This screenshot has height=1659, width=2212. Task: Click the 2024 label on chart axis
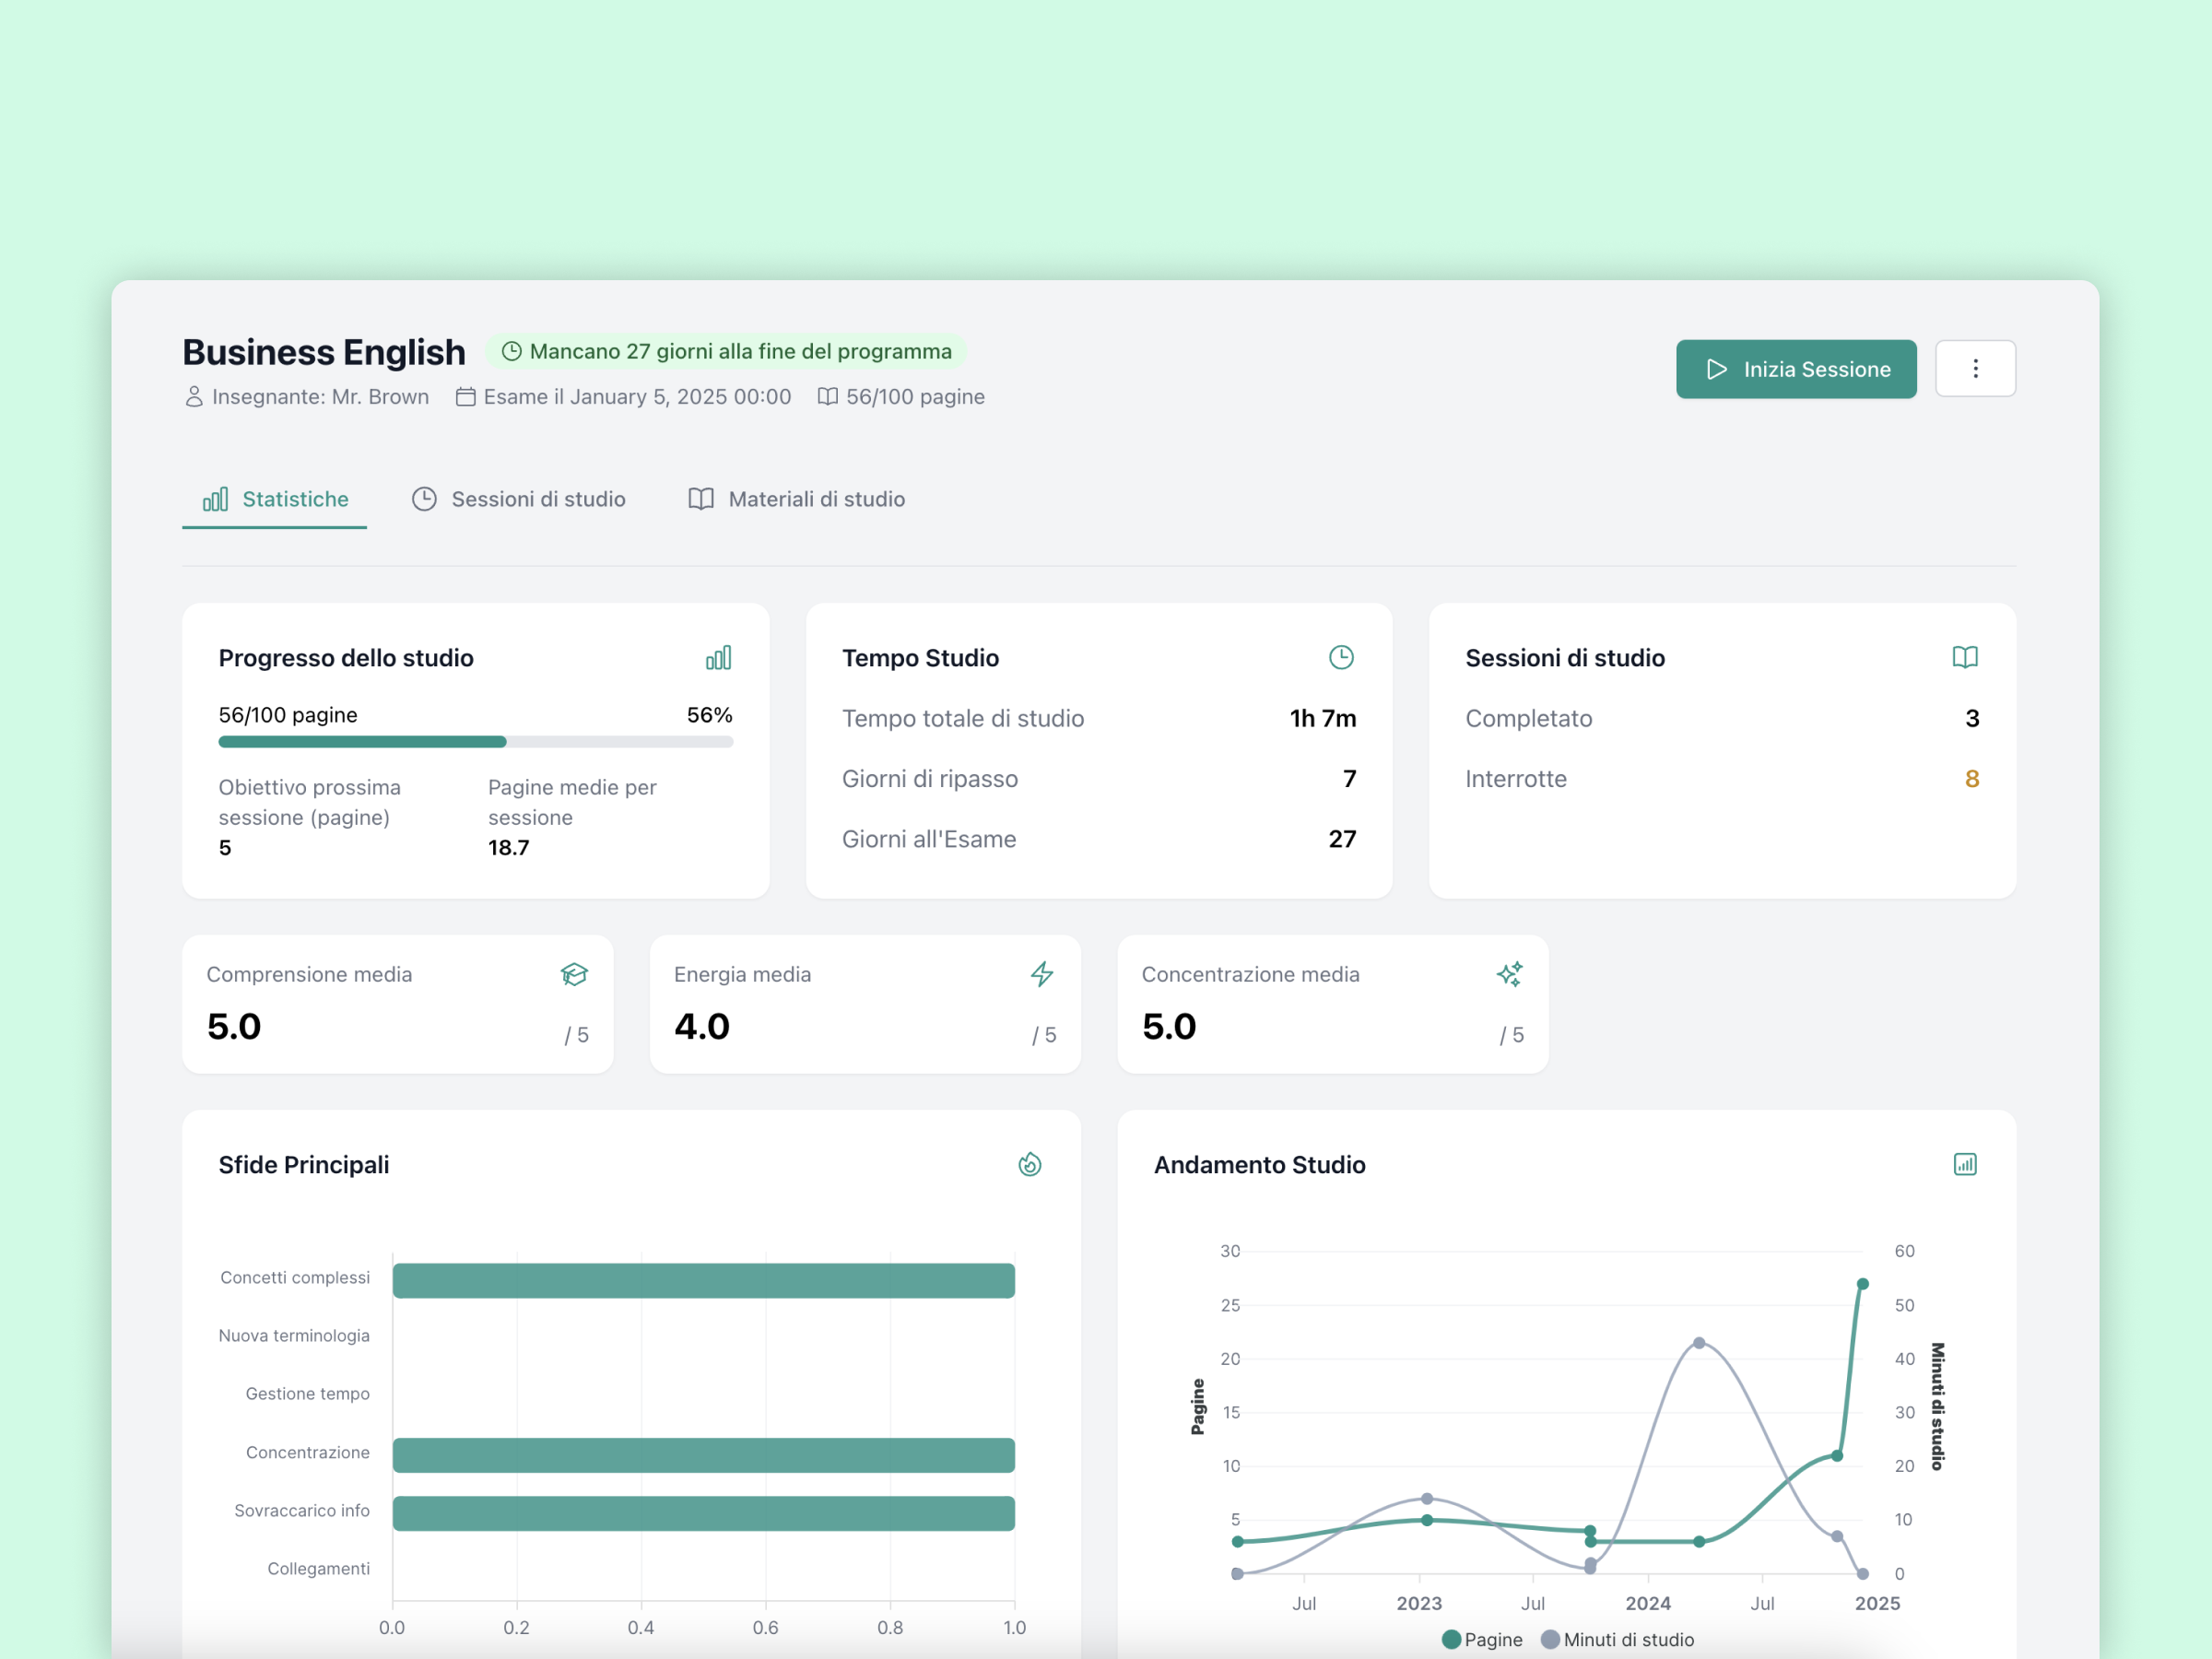pyautogui.click(x=1648, y=1603)
